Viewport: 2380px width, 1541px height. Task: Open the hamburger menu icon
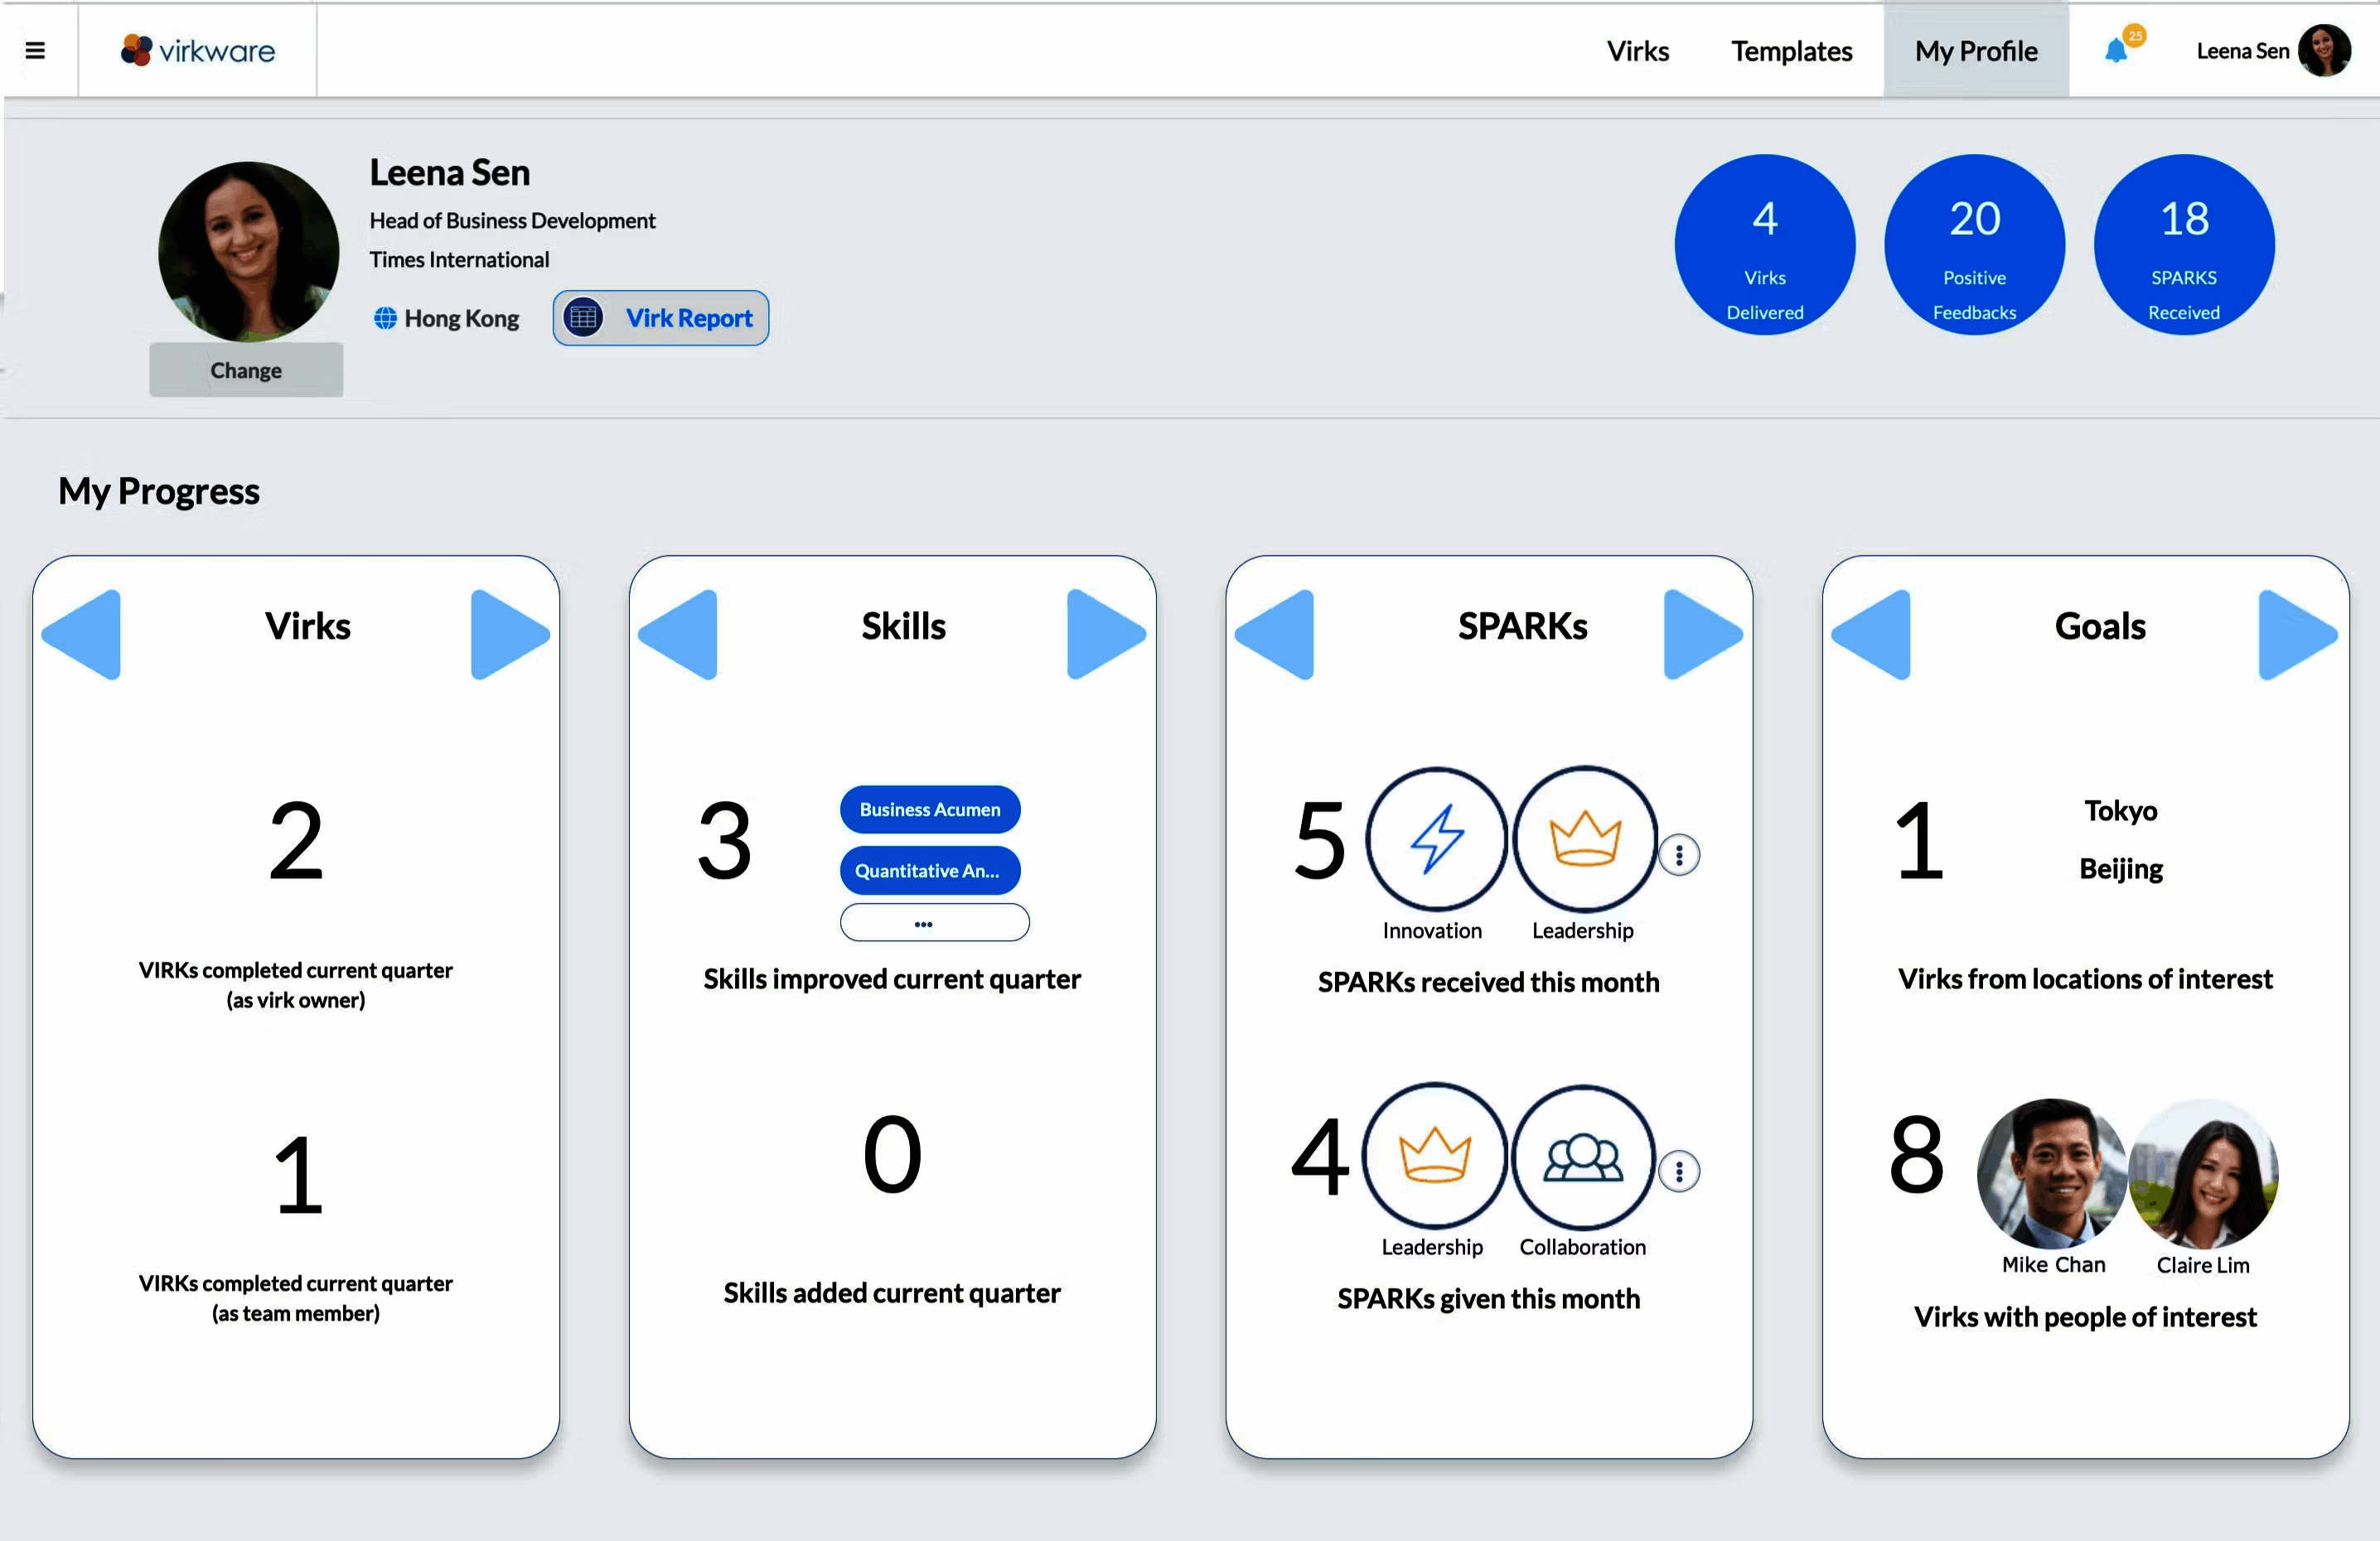35,51
